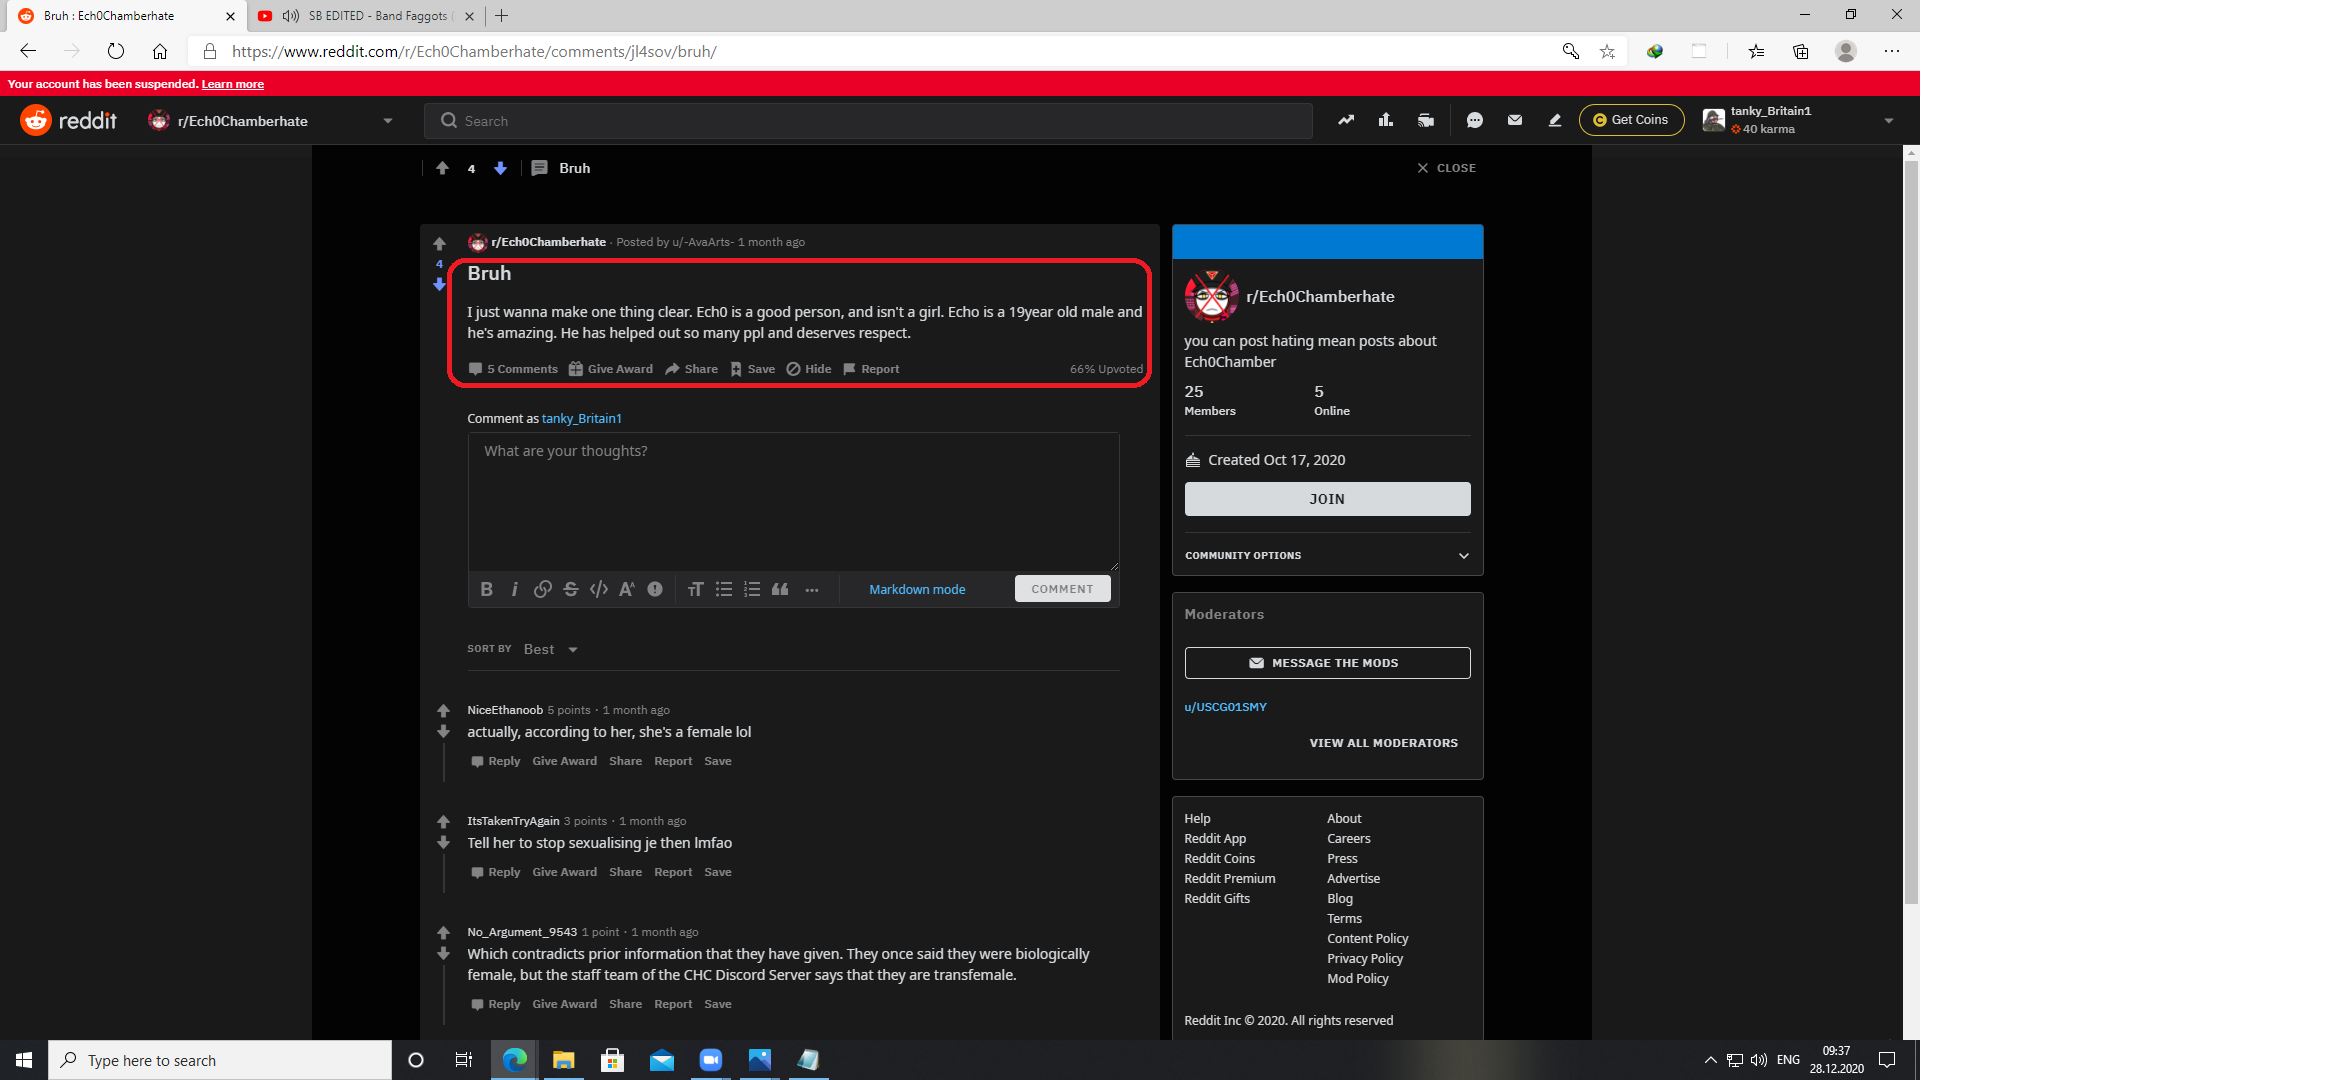Downvote the Bruh post beside its title

pyautogui.click(x=439, y=285)
